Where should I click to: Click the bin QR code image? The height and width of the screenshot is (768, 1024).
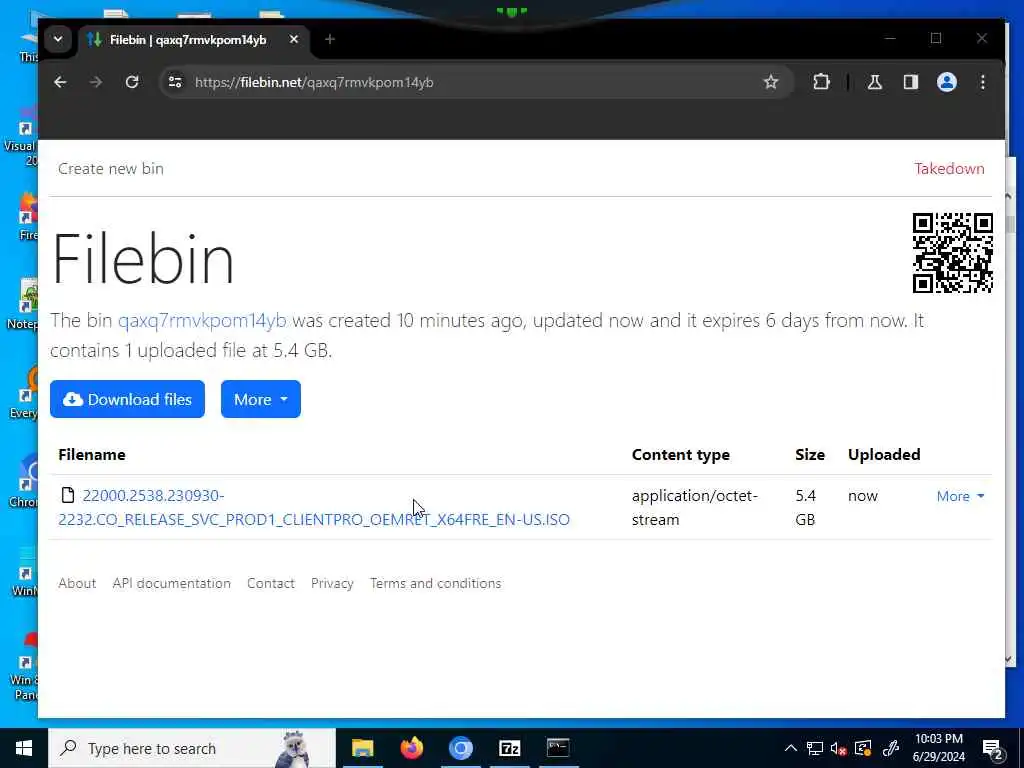tap(953, 253)
